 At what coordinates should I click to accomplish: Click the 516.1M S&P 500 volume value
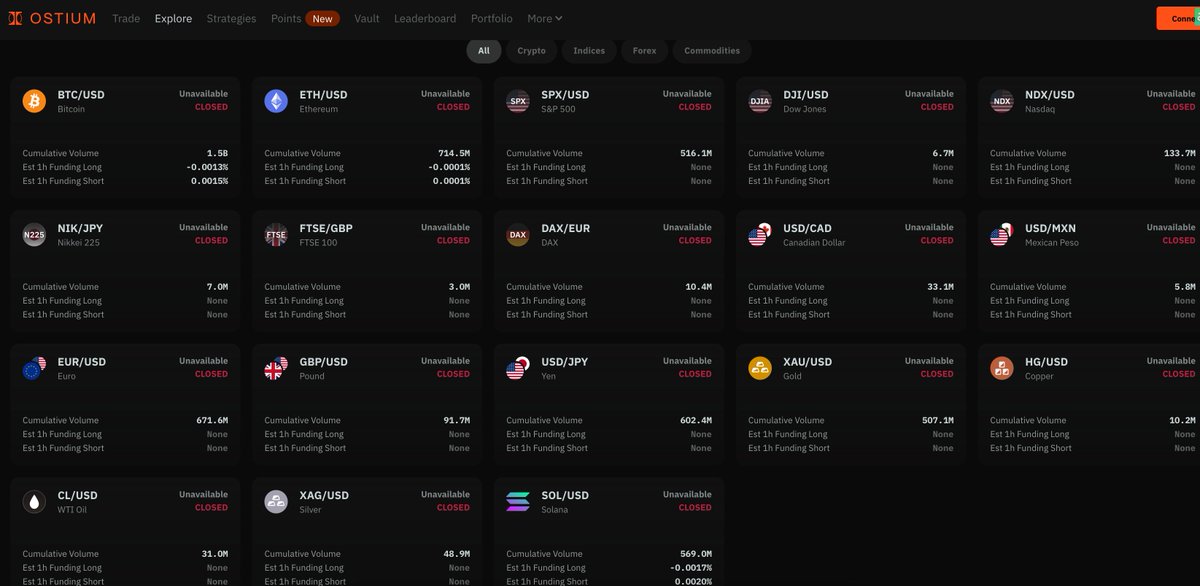(696, 153)
